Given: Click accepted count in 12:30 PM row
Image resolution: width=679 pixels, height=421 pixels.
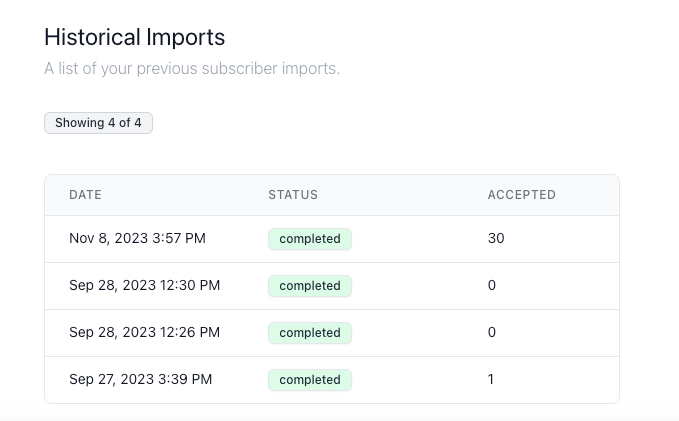Looking at the screenshot, I should pyautogui.click(x=492, y=286).
